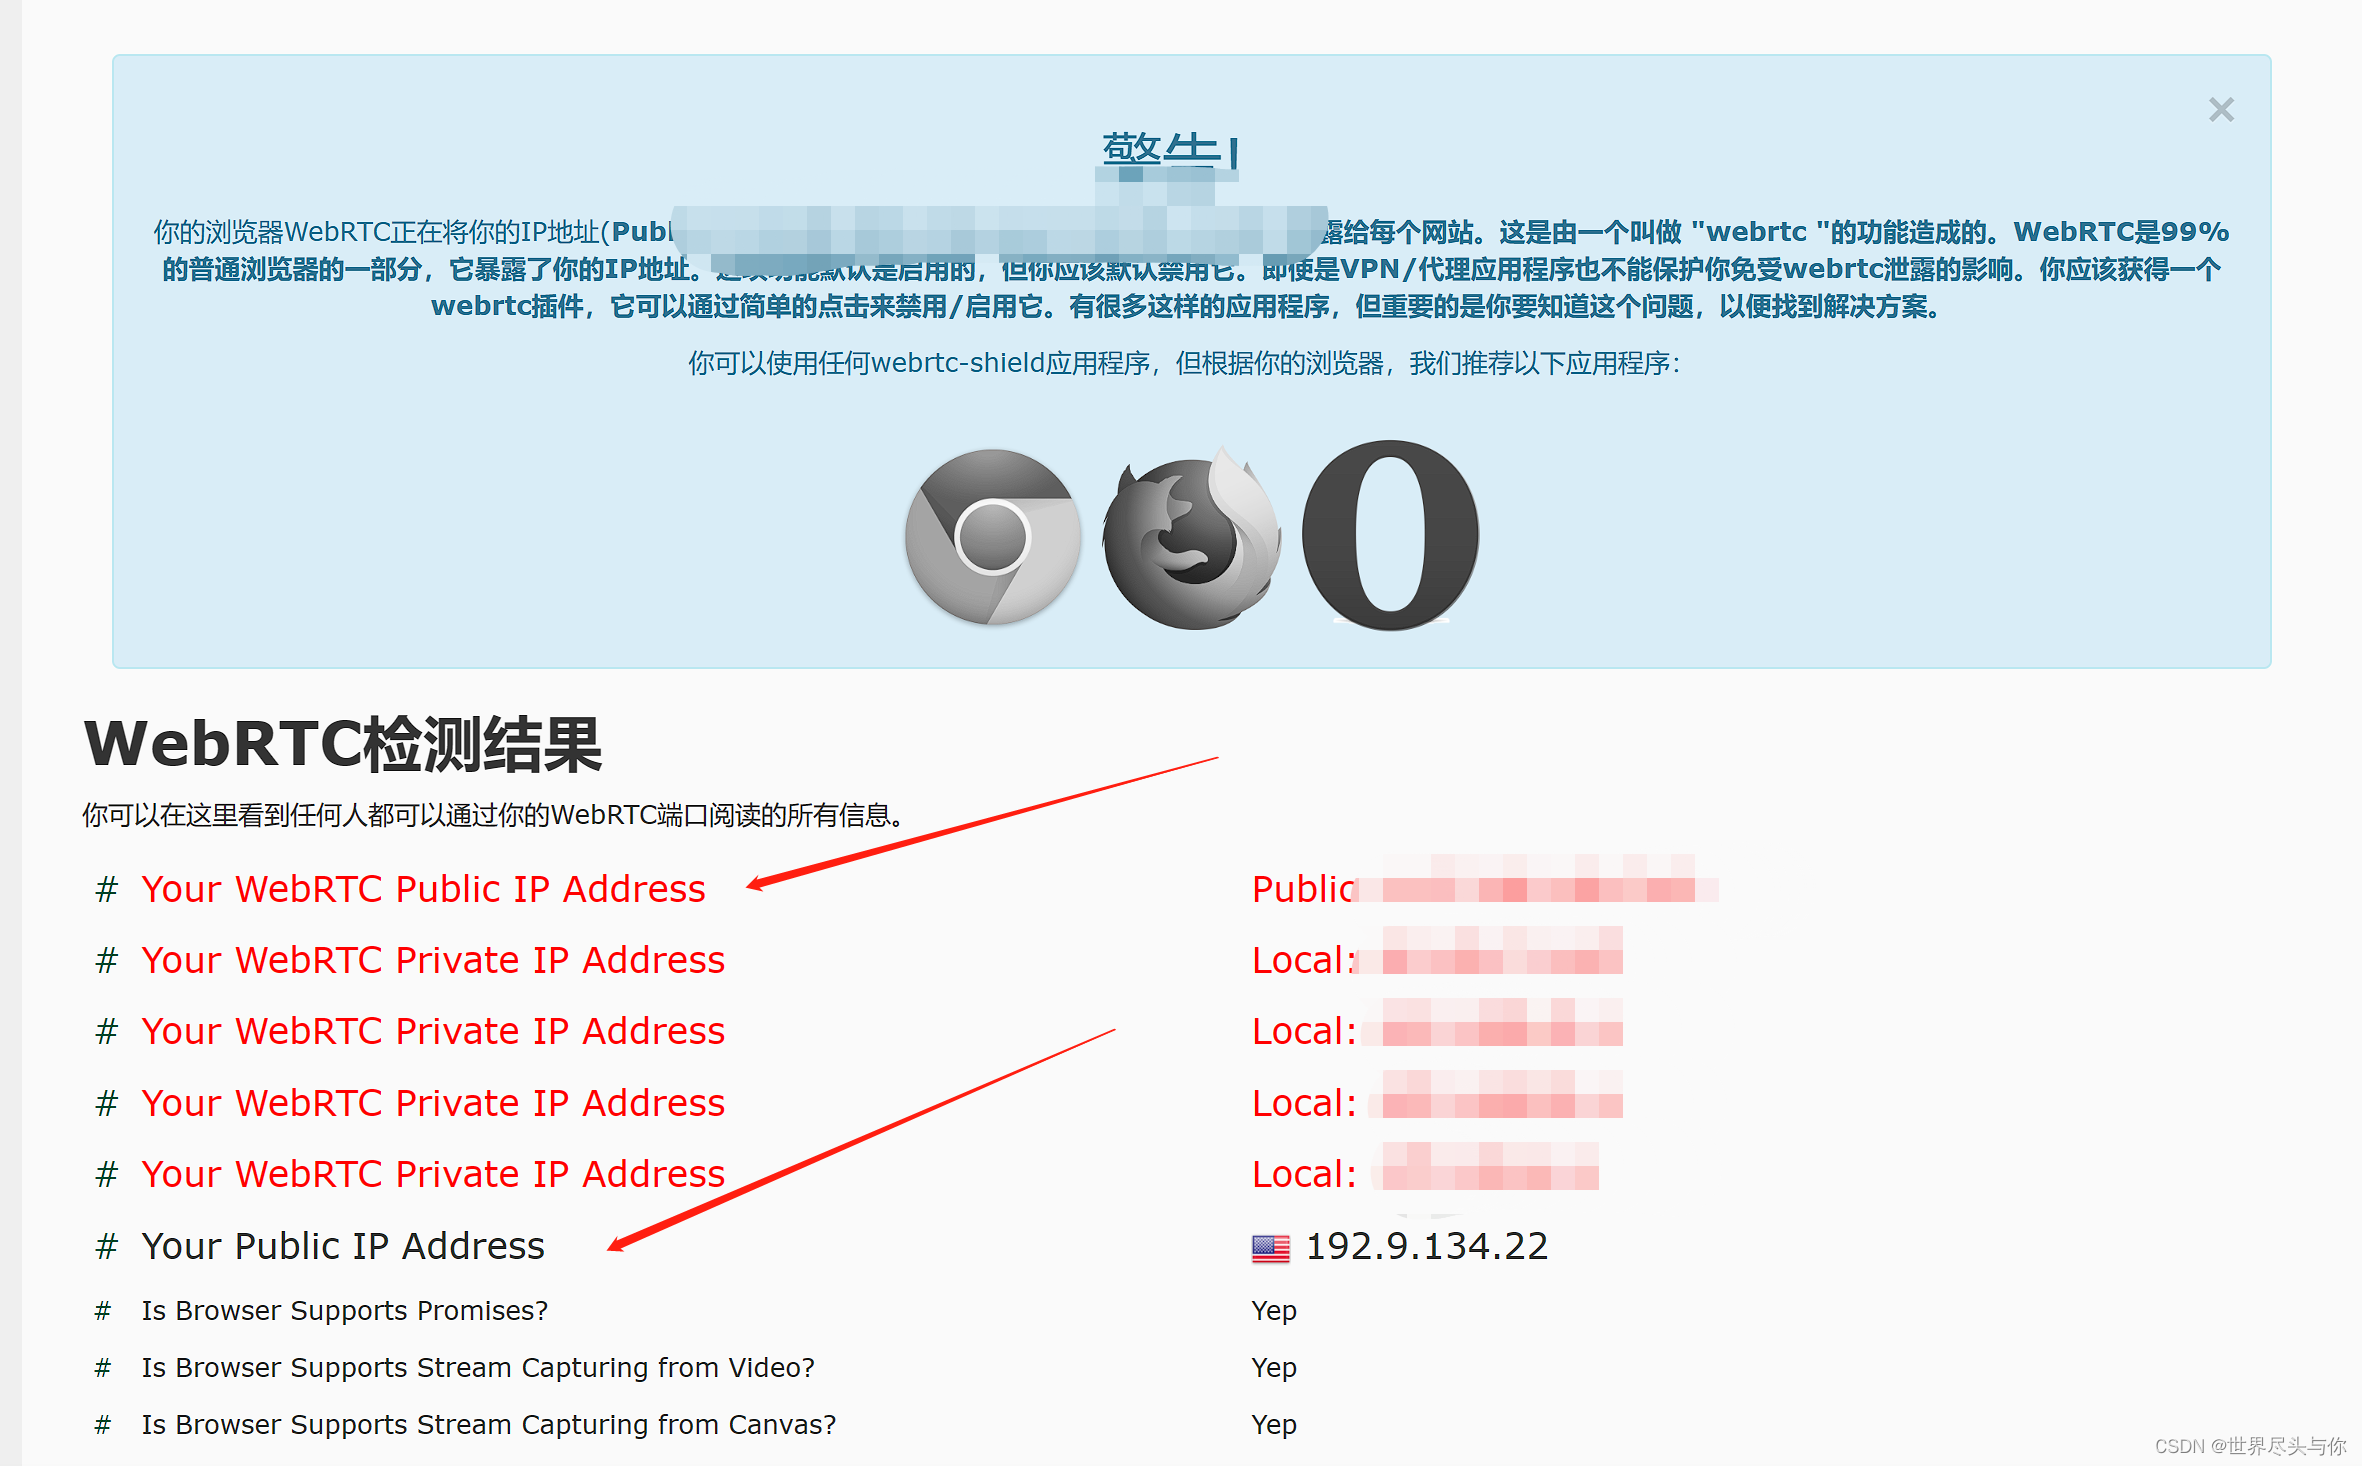The image size is (2362, 1466).
Task: Click the first Local IP value
Action: [1436, 960]
